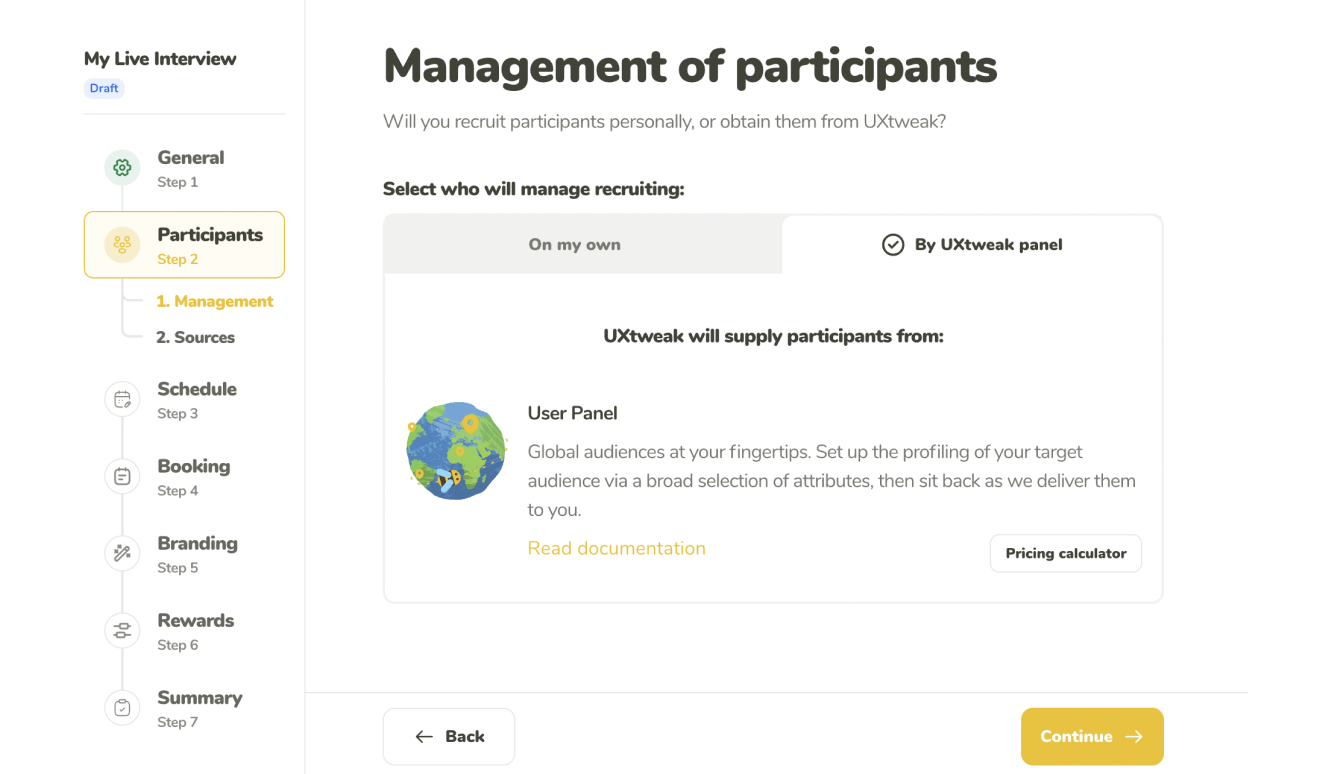Click the 'Step 7' text under Summary
This screenshot has width=1320, height=774.
coord(178,722)
